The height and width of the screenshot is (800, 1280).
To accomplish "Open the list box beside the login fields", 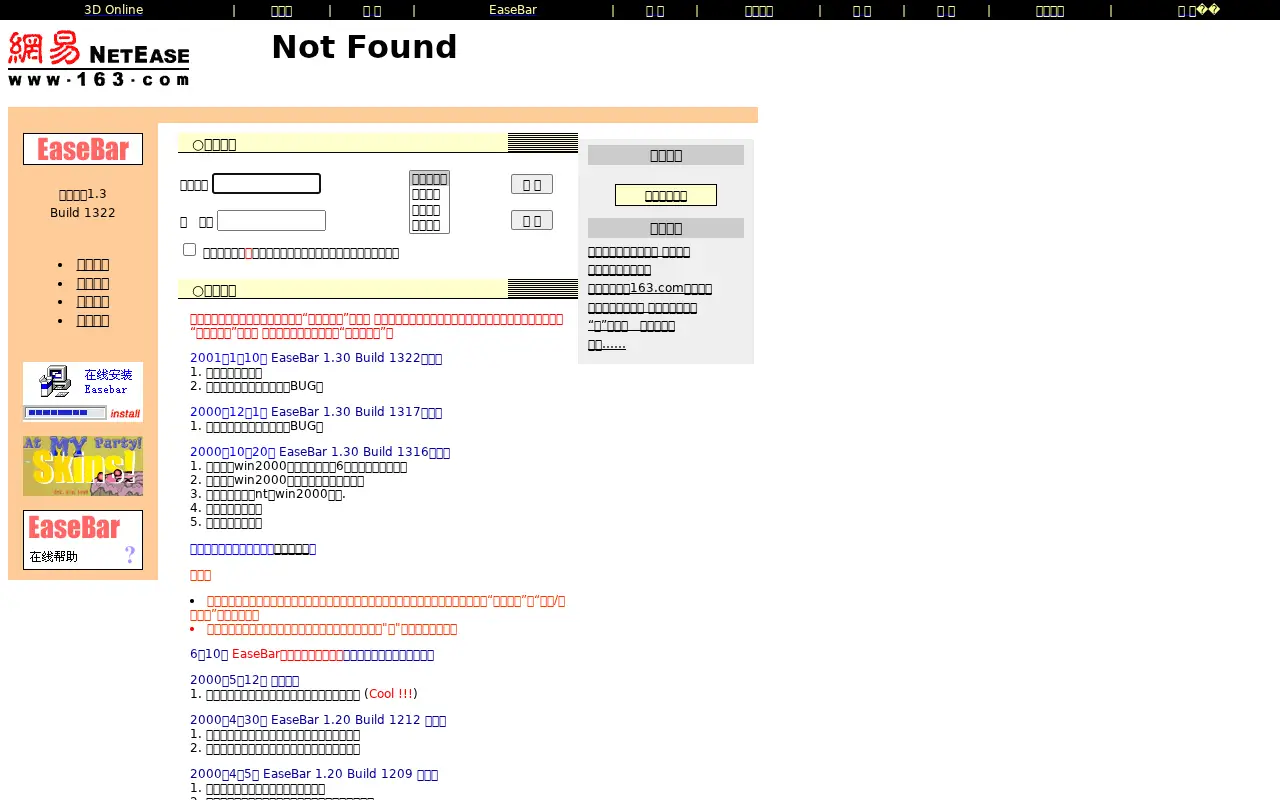I will [429, 202].
